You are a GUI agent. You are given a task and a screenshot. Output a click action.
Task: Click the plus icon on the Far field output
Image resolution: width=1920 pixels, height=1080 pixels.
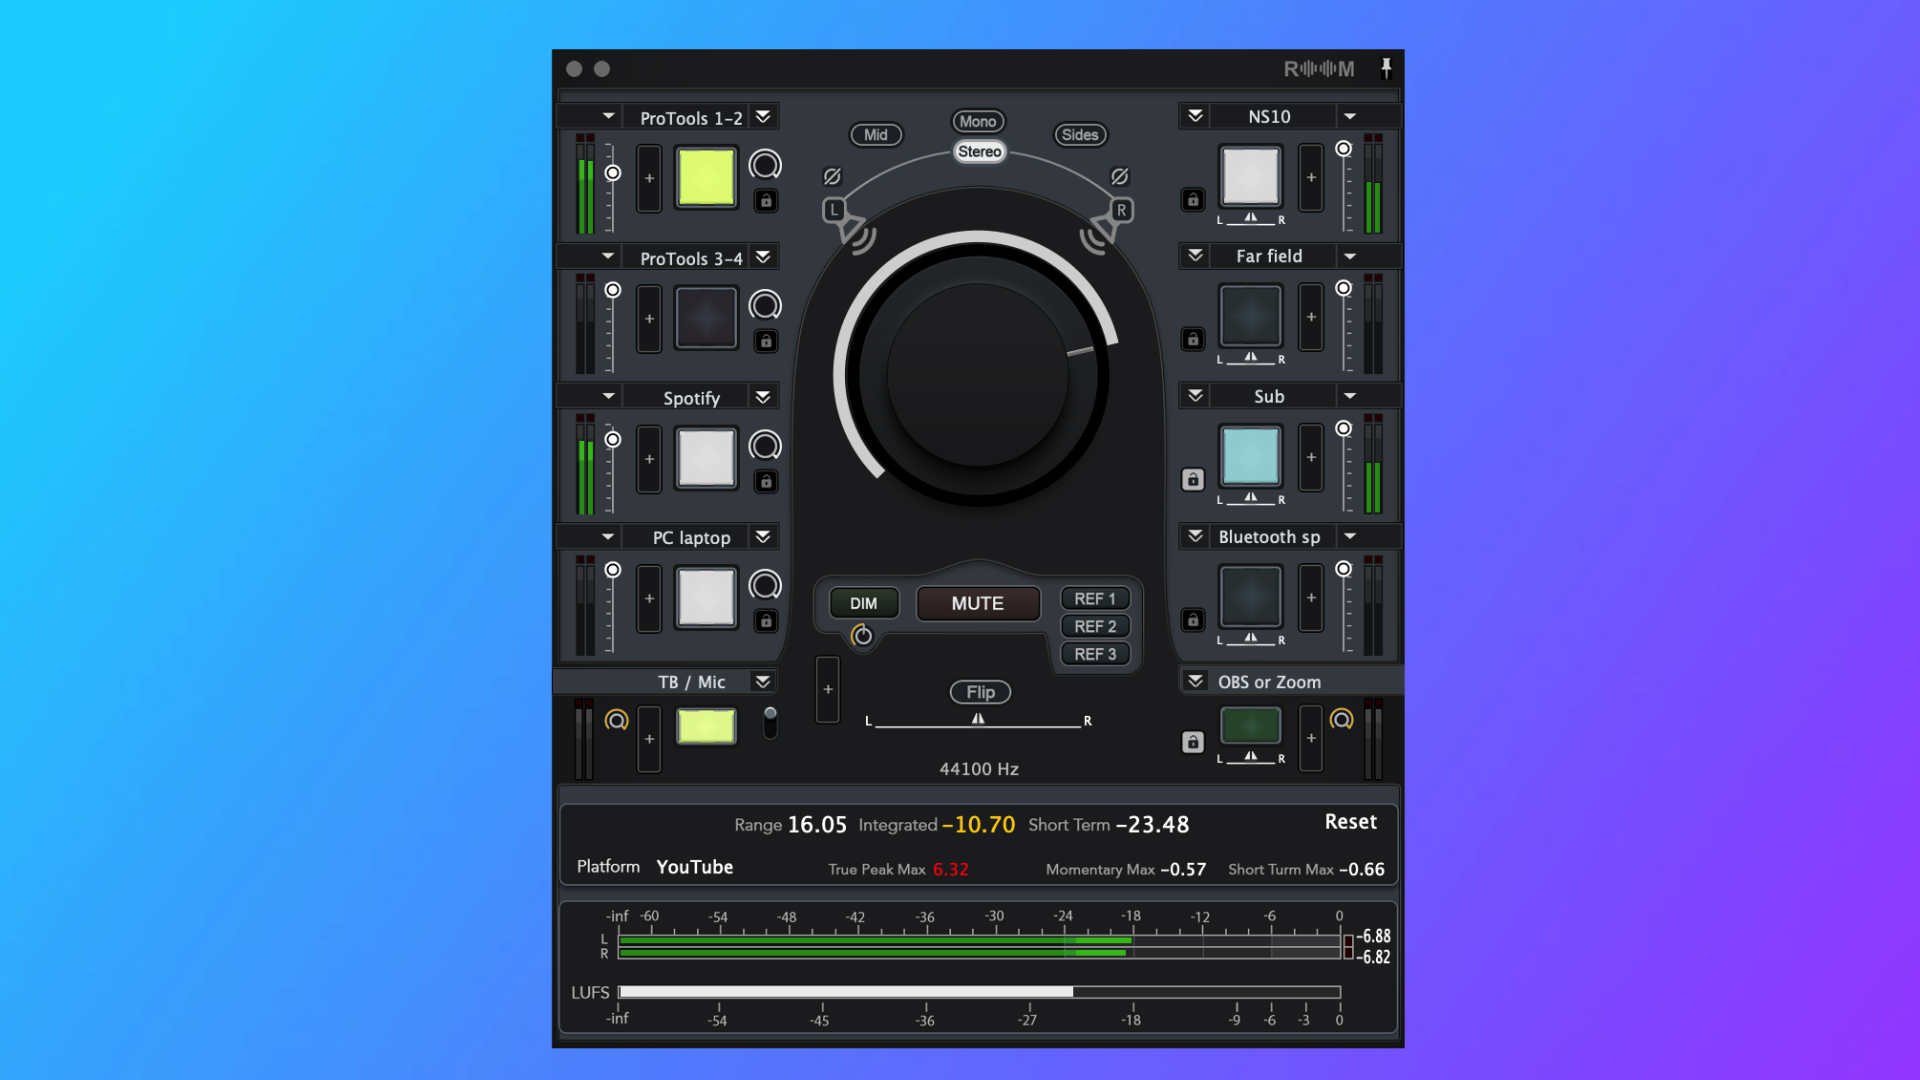tap(1311, 318)
